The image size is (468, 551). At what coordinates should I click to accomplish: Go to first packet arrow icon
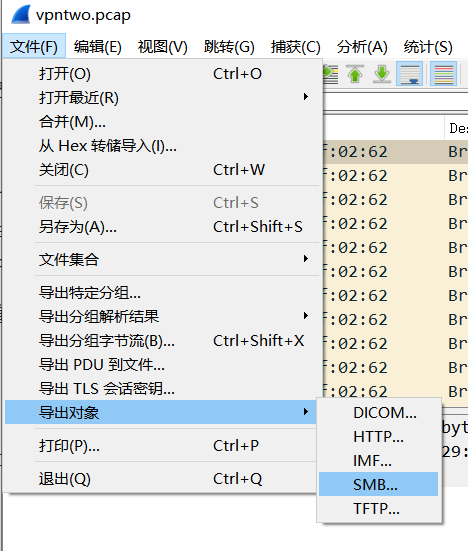click(355, 74)
